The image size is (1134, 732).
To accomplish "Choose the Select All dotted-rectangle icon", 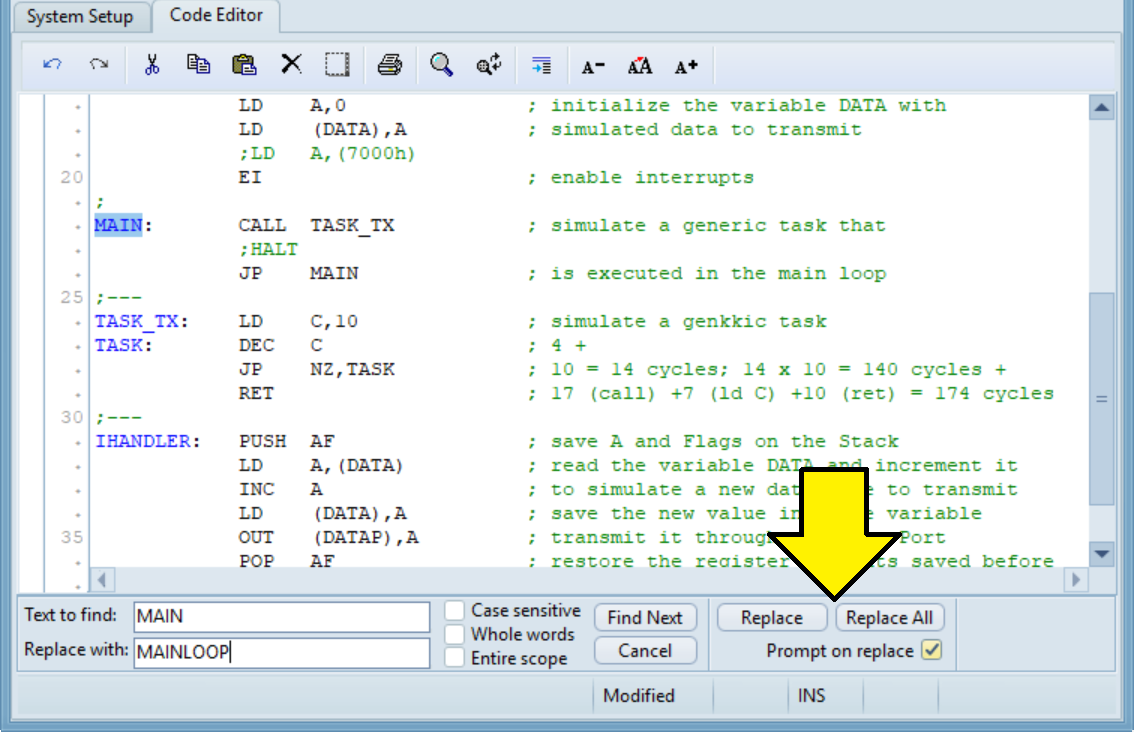I will click(337, 65).
